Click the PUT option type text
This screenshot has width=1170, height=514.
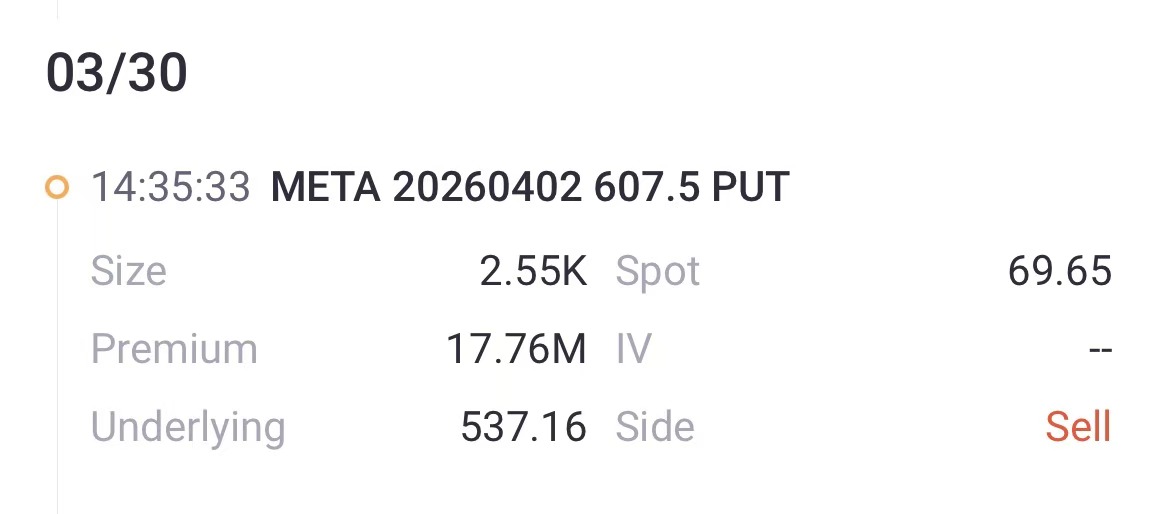click(x=750, y=188)
